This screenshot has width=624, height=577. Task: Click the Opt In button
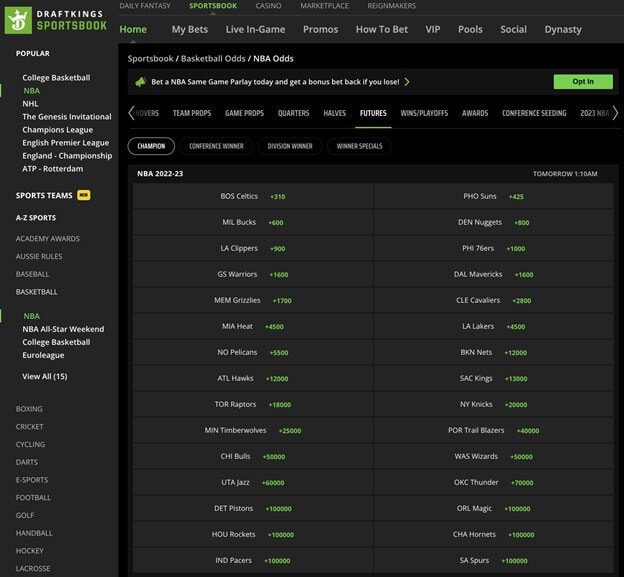tap(583, 82)
